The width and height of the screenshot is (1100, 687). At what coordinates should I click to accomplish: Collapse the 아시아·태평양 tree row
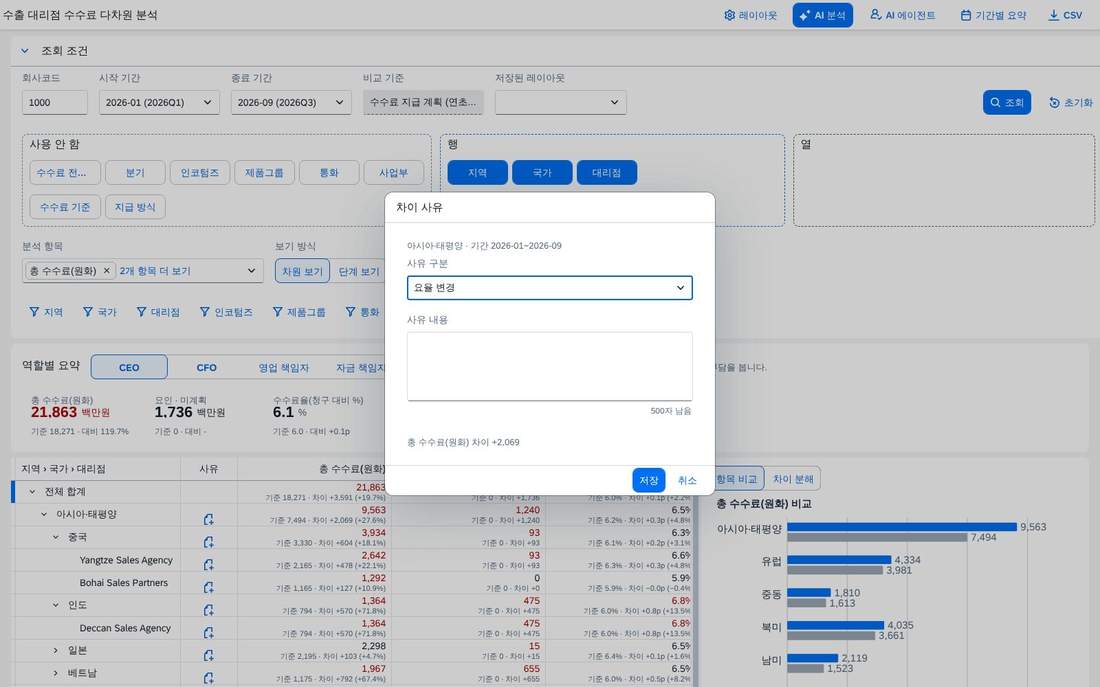pos(44,514)
